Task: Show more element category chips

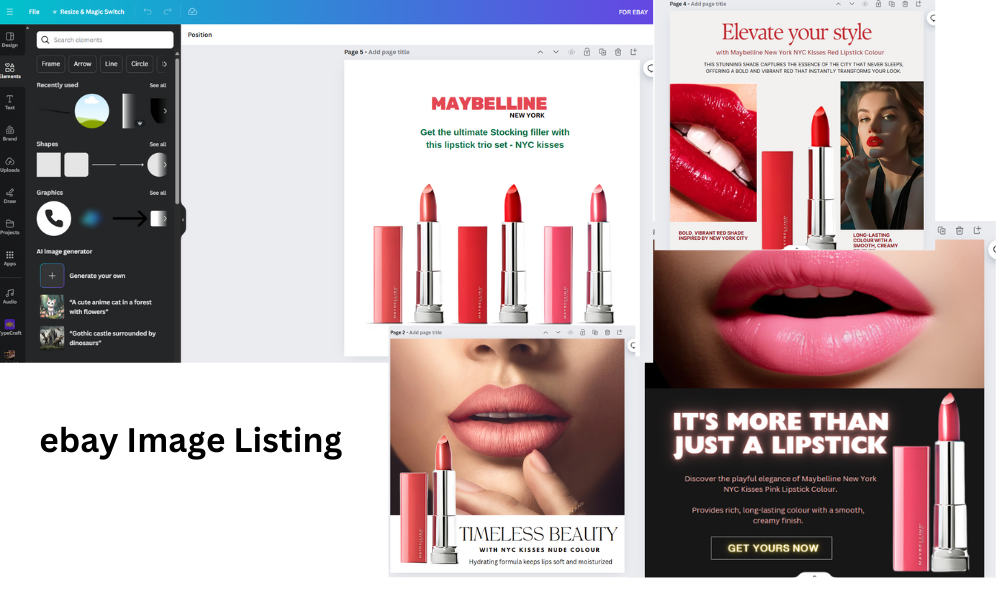Action: coord(165,64)
